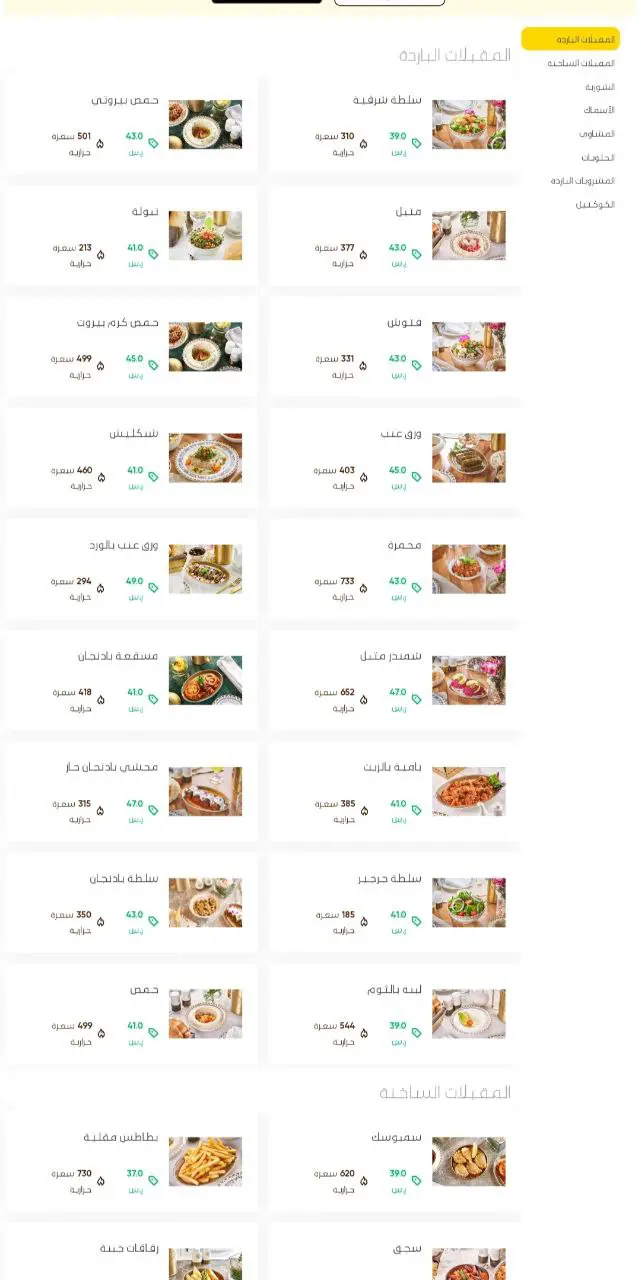Select the highlighted المقبلات الباردة category
Image resolution: width=641 pixels, height=1280 pixels.
tap(570, 39)
